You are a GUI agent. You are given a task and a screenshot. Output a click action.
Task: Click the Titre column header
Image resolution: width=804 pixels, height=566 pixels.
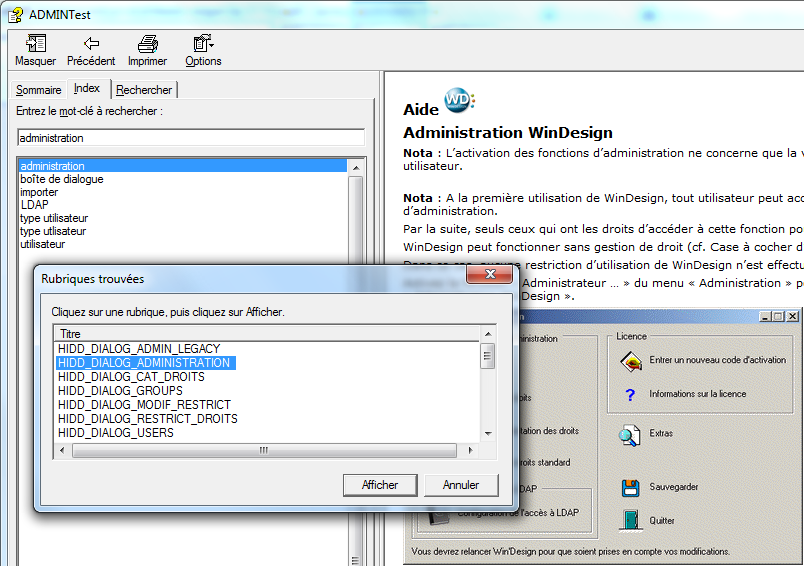267,334
